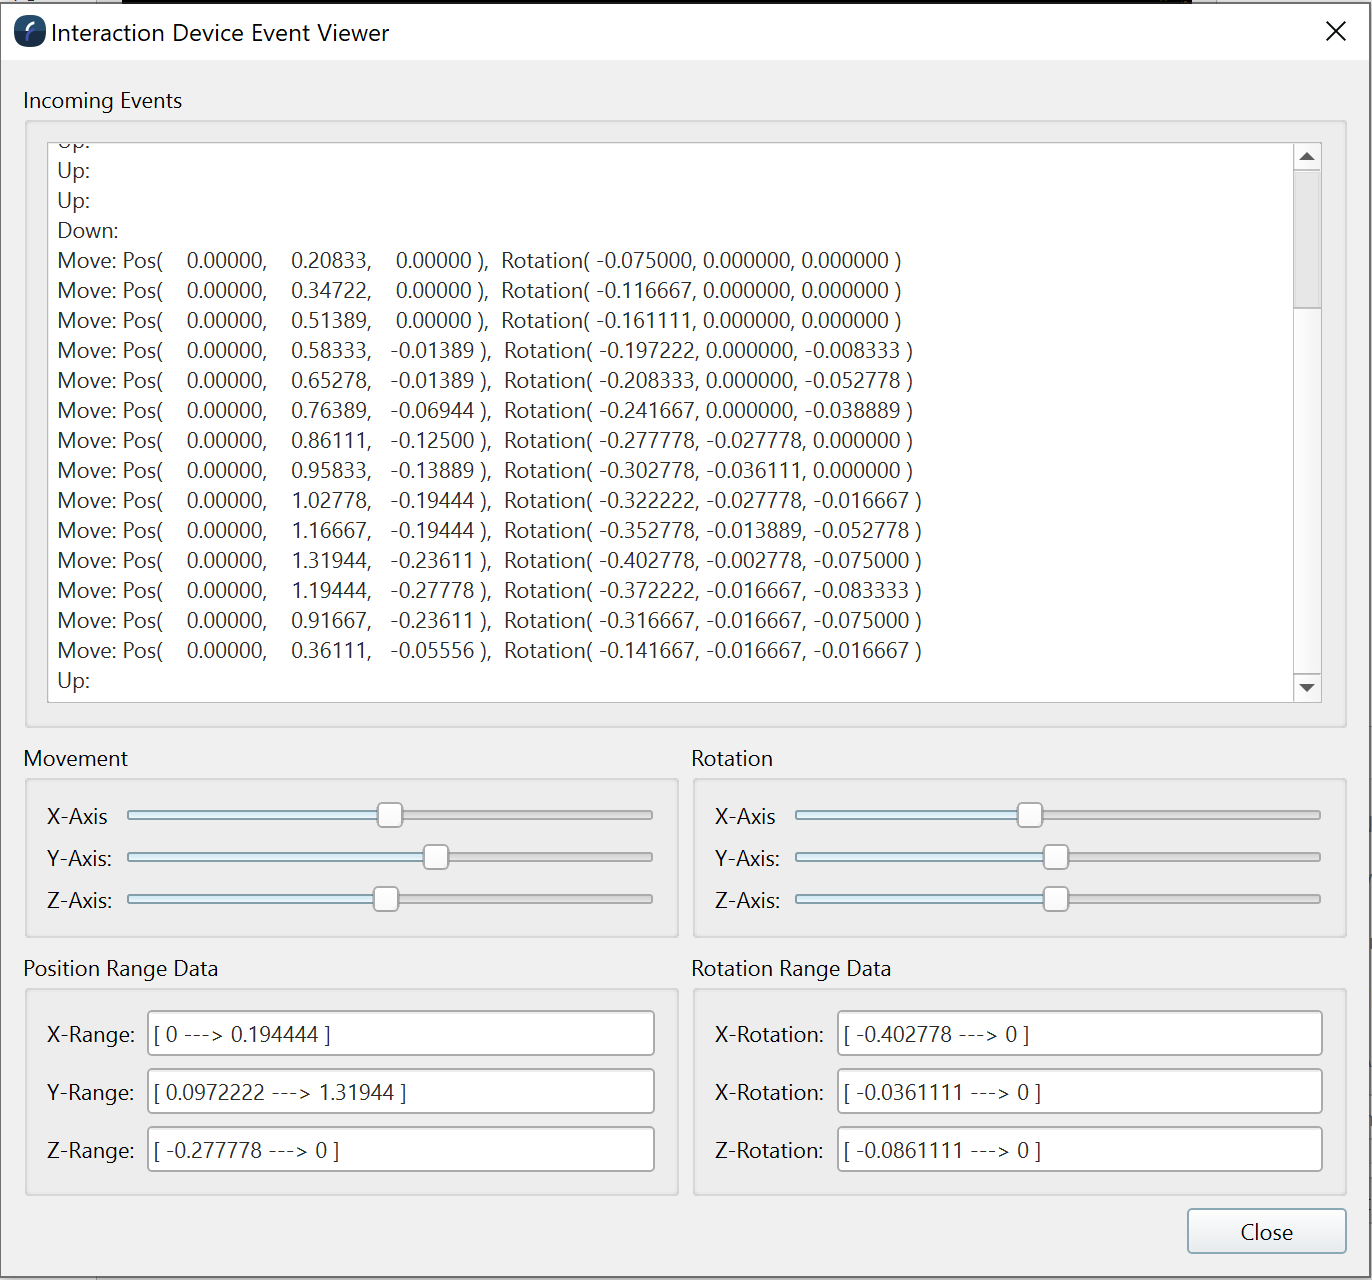
Task: Click the Down: event line in log
Action: (x=88, y=231)
